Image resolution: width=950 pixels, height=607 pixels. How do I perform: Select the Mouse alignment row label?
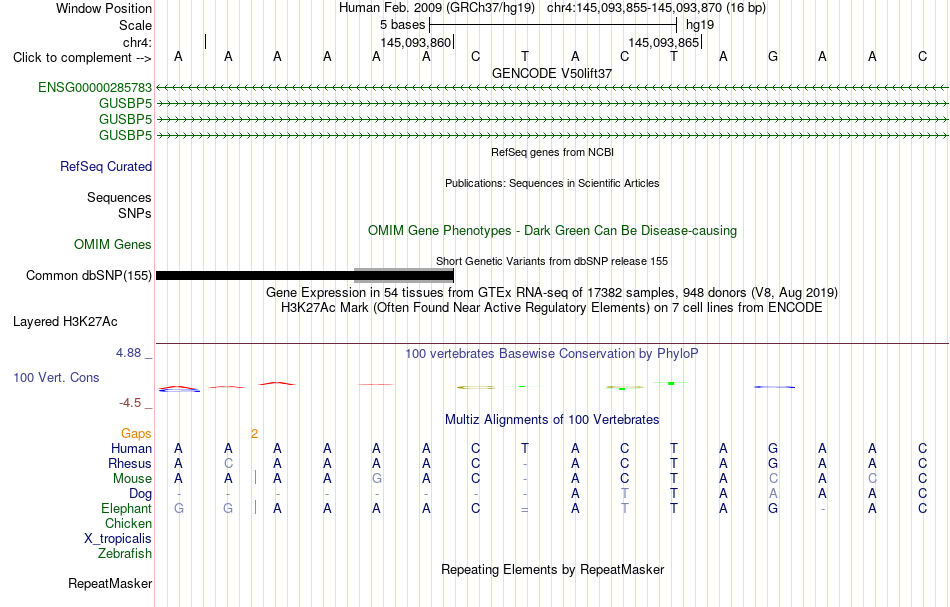[132, 479]
